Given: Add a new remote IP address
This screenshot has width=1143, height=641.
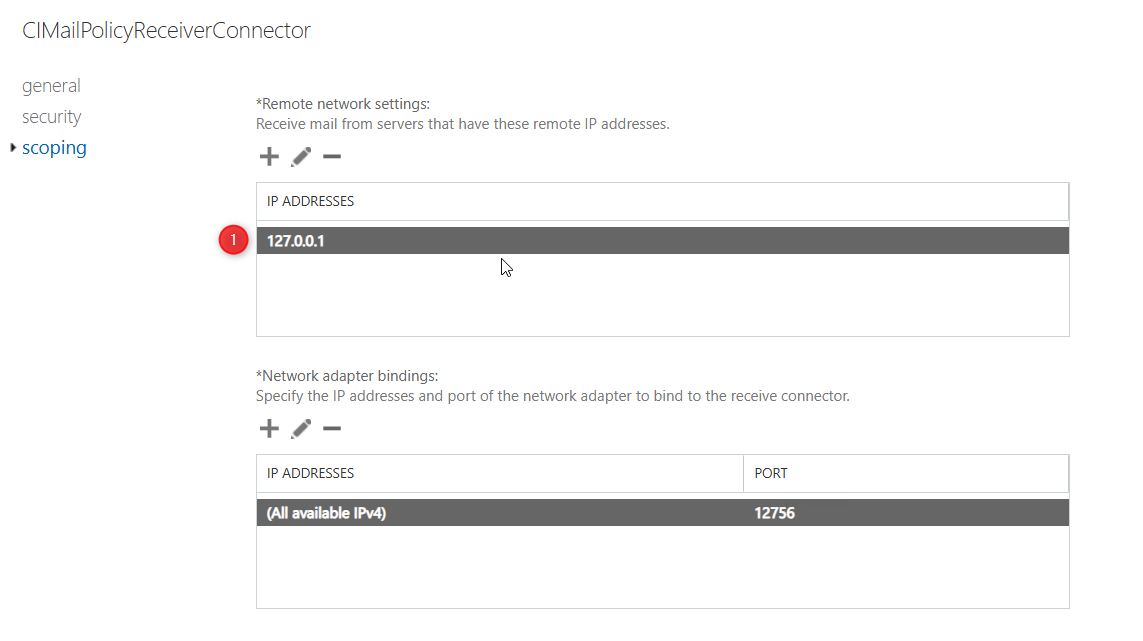Looking at the screenshot, I should 269,157.
